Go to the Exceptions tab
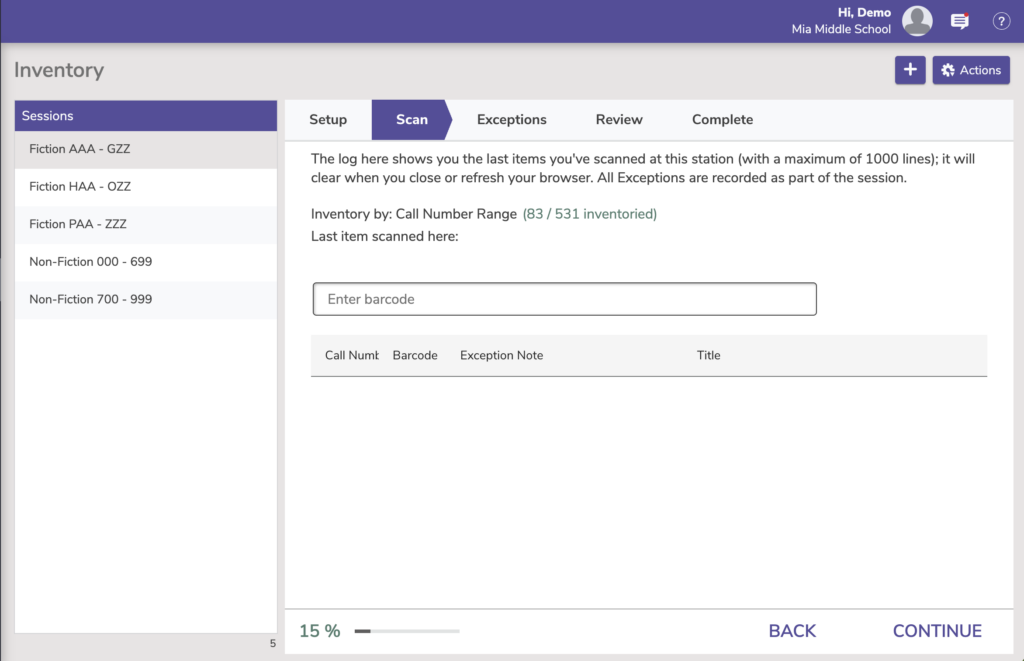1024x661 pixels. point(511,120)
